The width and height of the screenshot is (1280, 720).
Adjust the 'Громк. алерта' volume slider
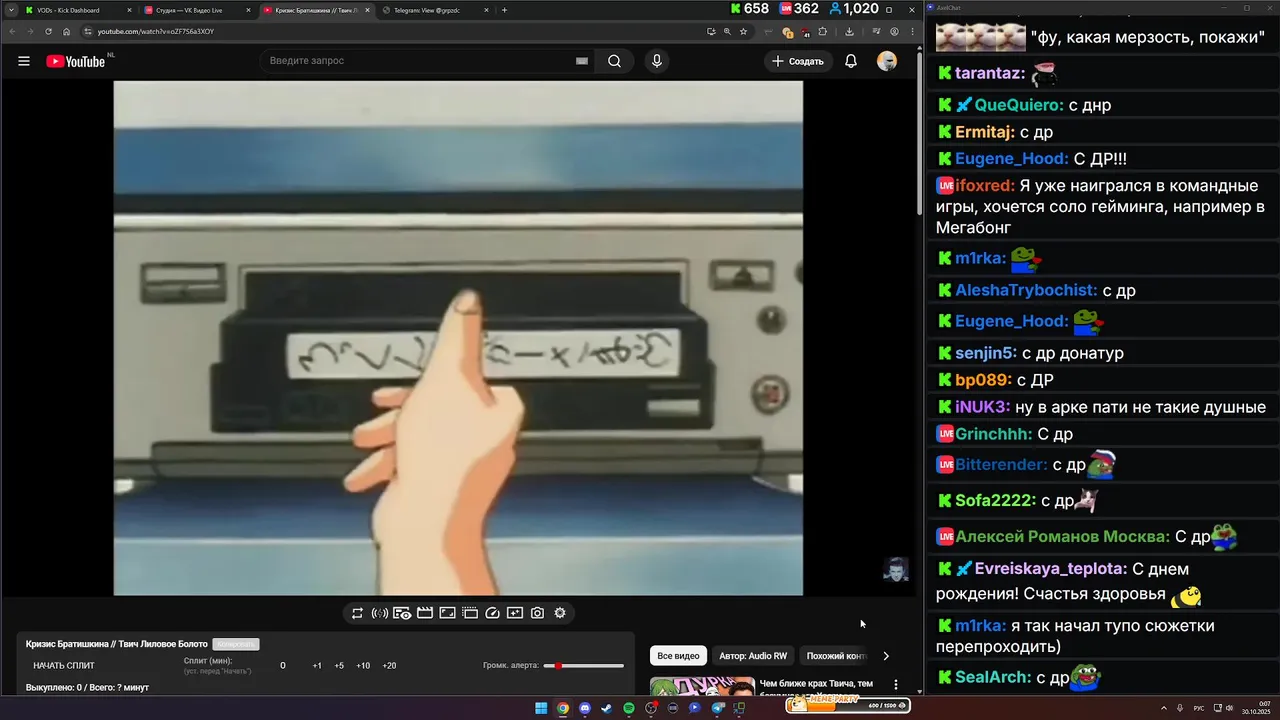583,665
